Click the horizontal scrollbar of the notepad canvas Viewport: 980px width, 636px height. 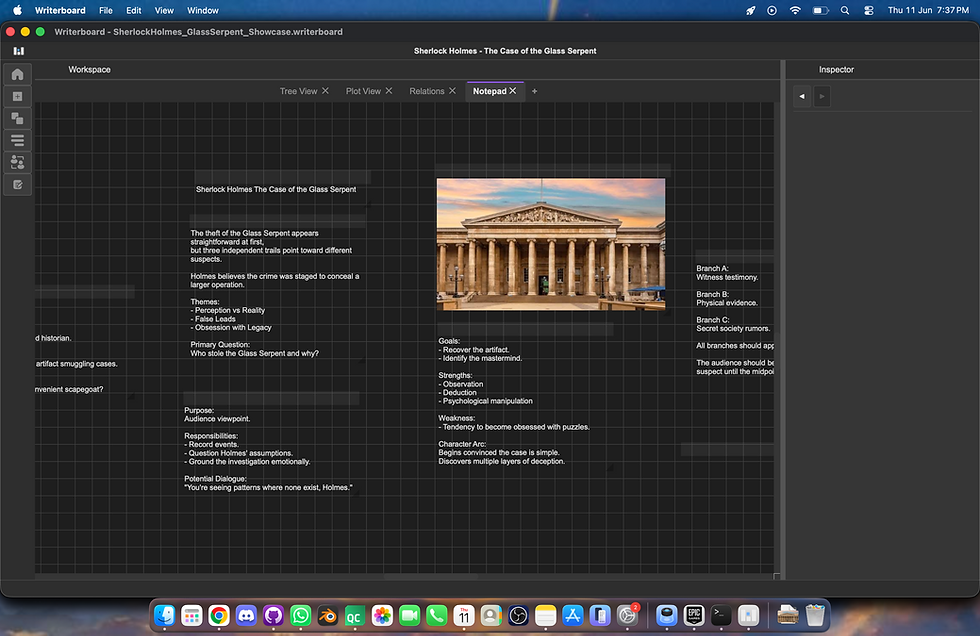(x=431, y=577)
